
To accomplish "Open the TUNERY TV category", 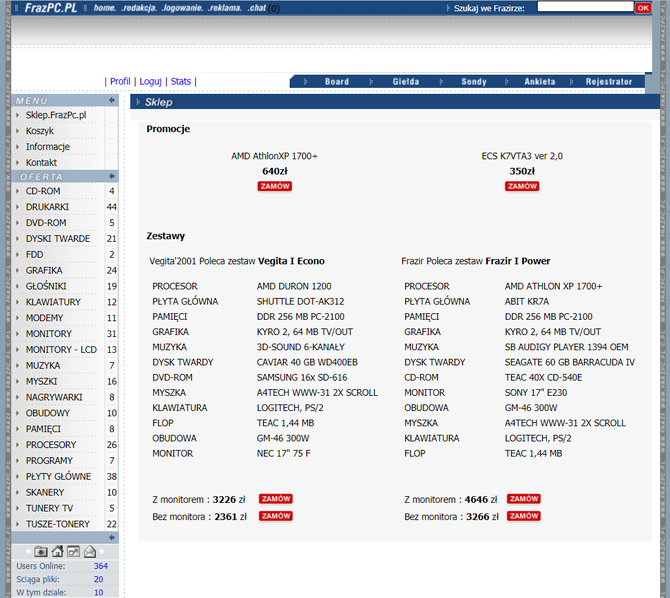I will click(49, 507).
